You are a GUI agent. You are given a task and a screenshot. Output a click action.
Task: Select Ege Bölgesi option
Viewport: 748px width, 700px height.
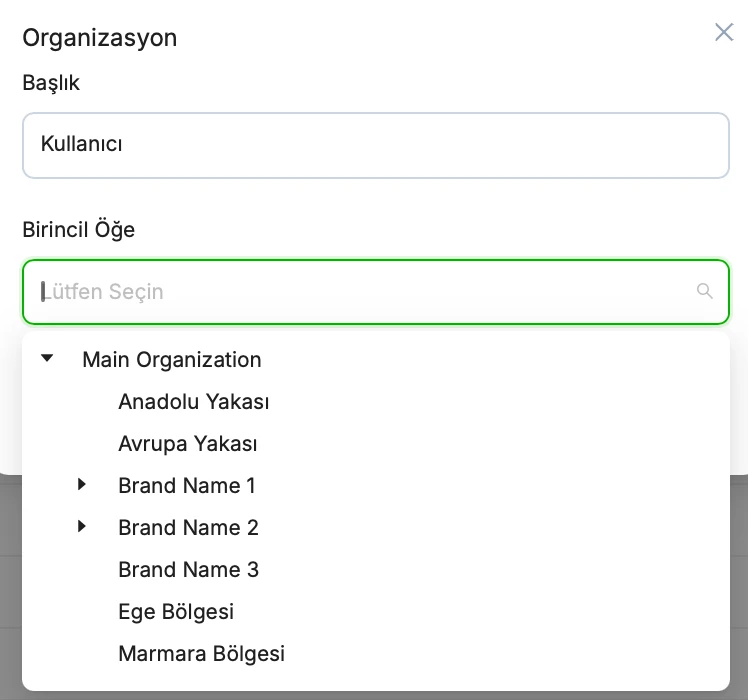[x=176, y=611]
